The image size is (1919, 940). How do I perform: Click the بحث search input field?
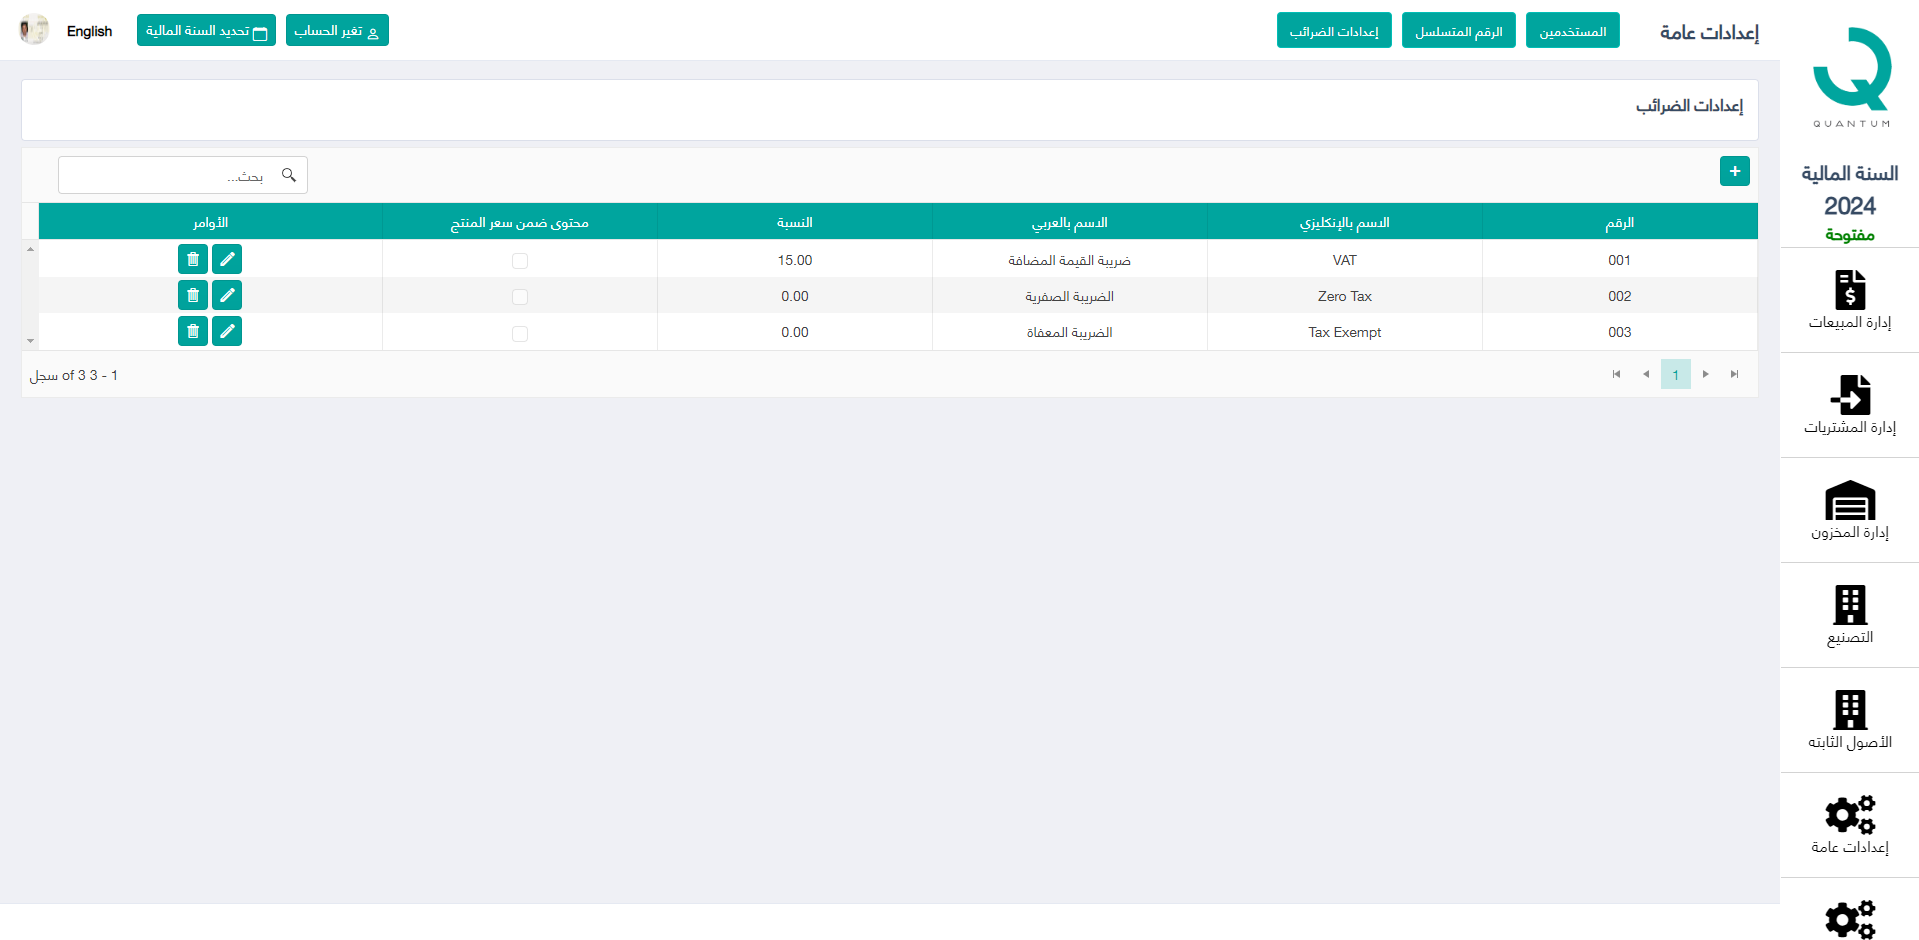click(170, 176)
